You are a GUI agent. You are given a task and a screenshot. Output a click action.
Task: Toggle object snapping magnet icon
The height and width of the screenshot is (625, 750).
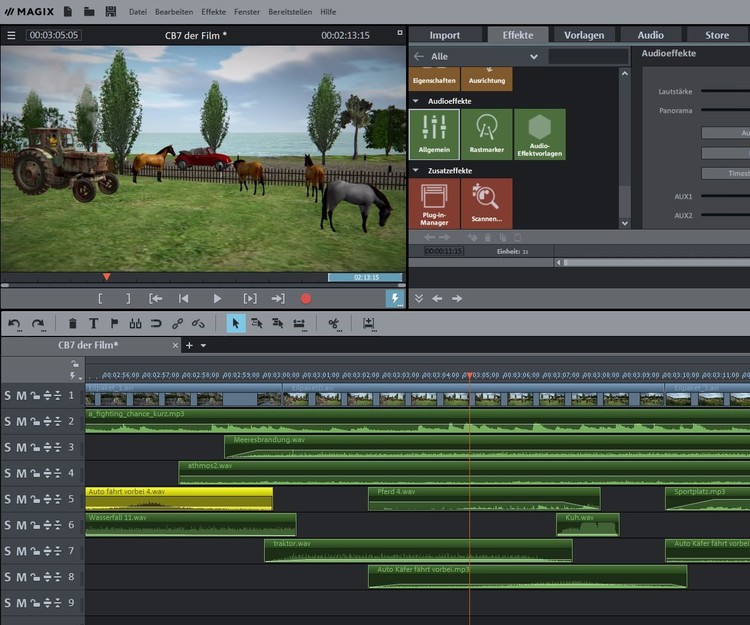tap(156, 324)
